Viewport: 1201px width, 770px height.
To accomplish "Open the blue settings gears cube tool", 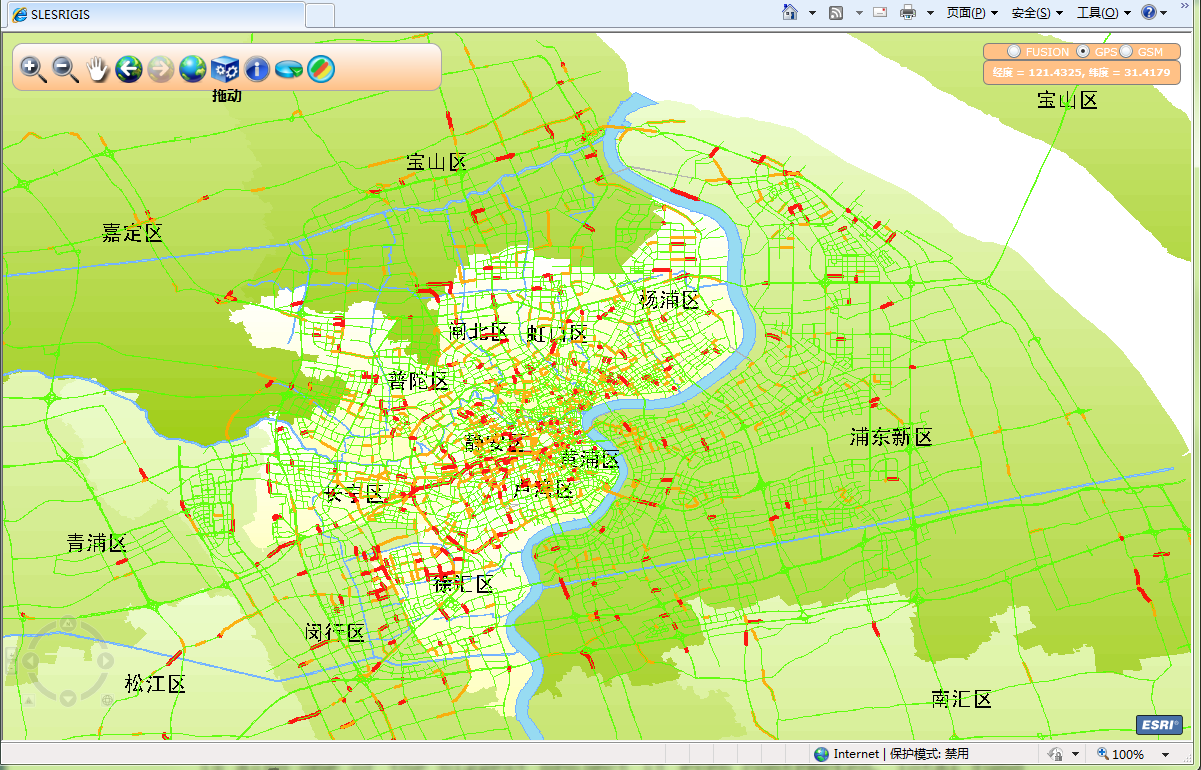I will click(x=225, y=69).
